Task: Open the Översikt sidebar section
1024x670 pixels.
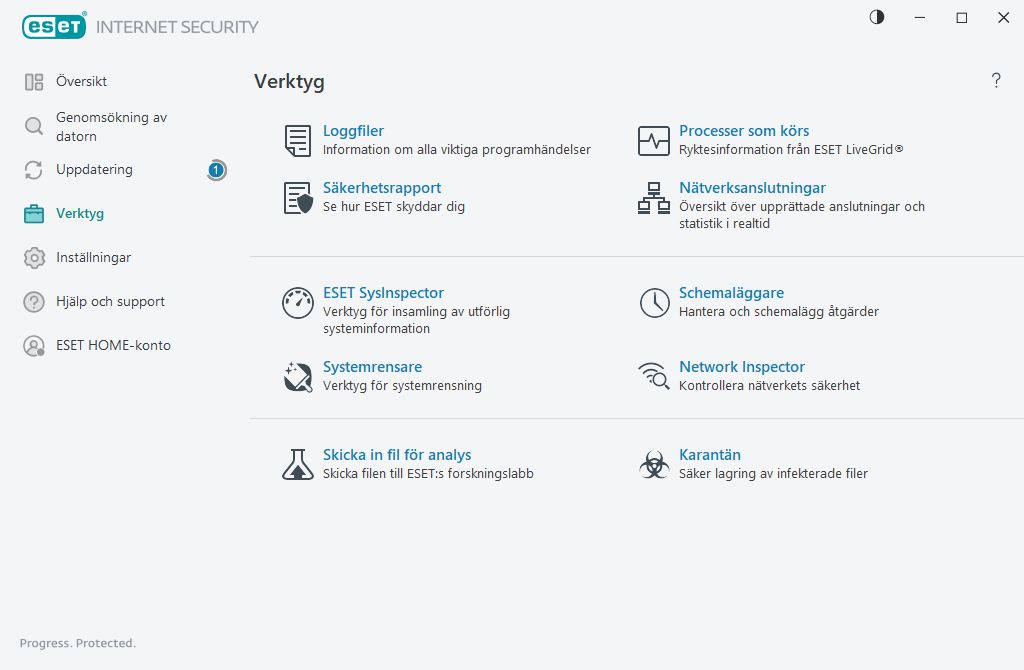Action: (81, 82)
